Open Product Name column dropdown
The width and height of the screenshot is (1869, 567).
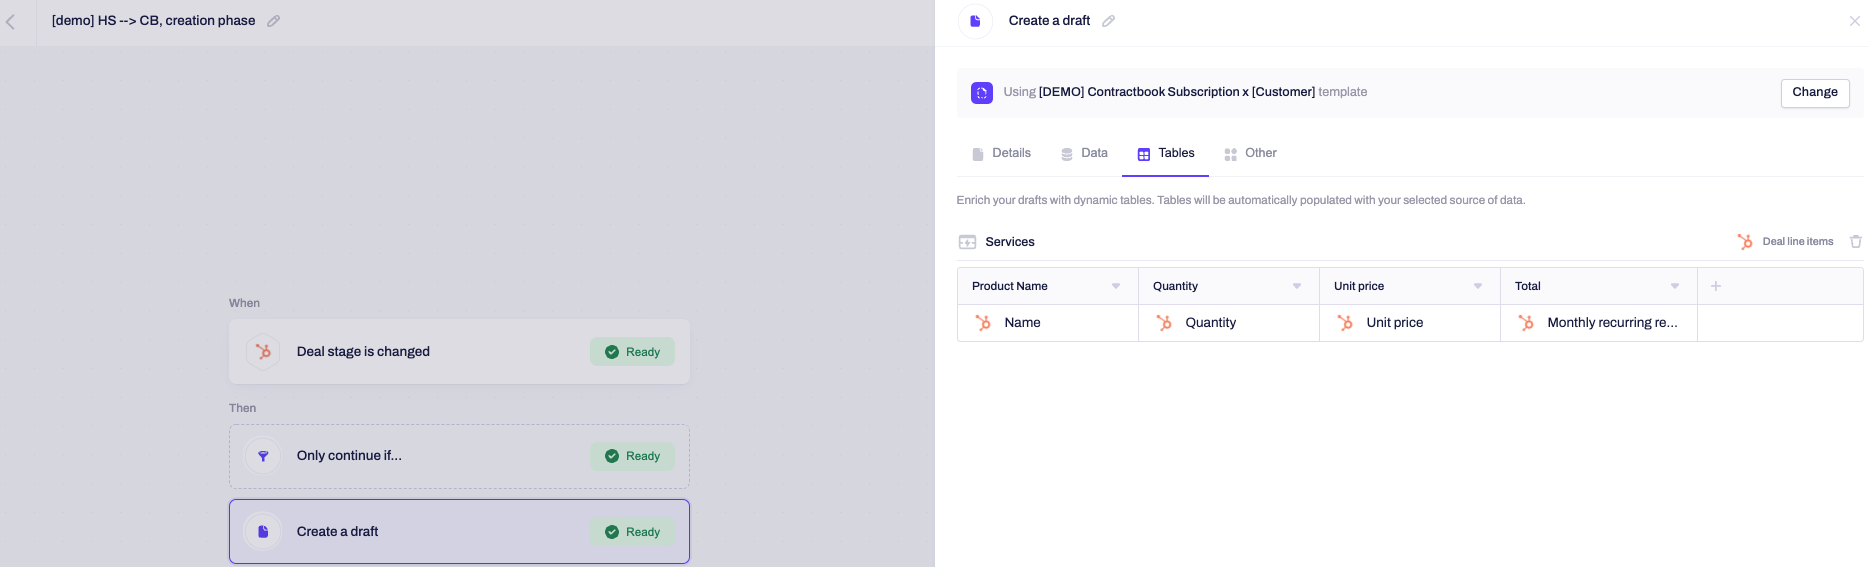[1116, 286]
